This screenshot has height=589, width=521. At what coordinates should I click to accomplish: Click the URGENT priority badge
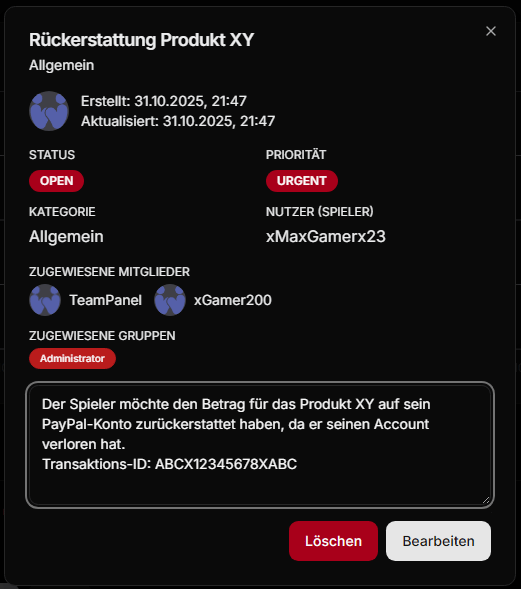pyautogui.click(x=302, y=181)
